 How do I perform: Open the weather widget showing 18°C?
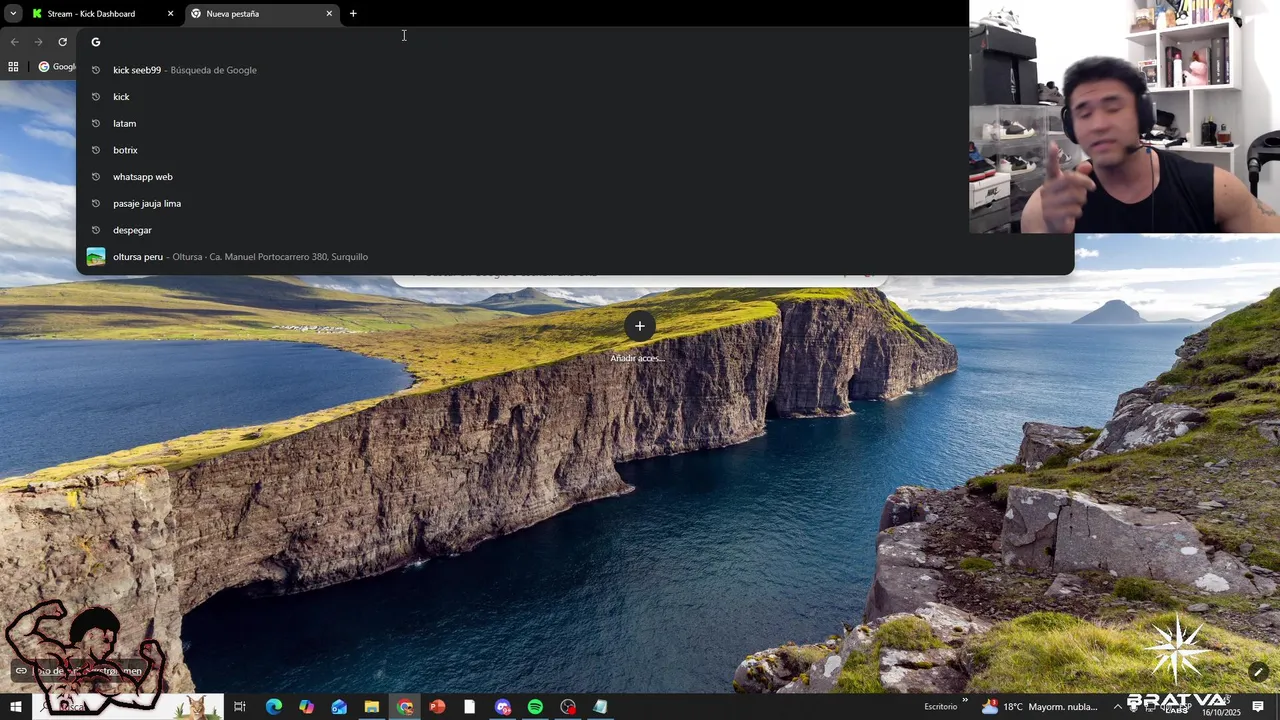coord(1040,707)
